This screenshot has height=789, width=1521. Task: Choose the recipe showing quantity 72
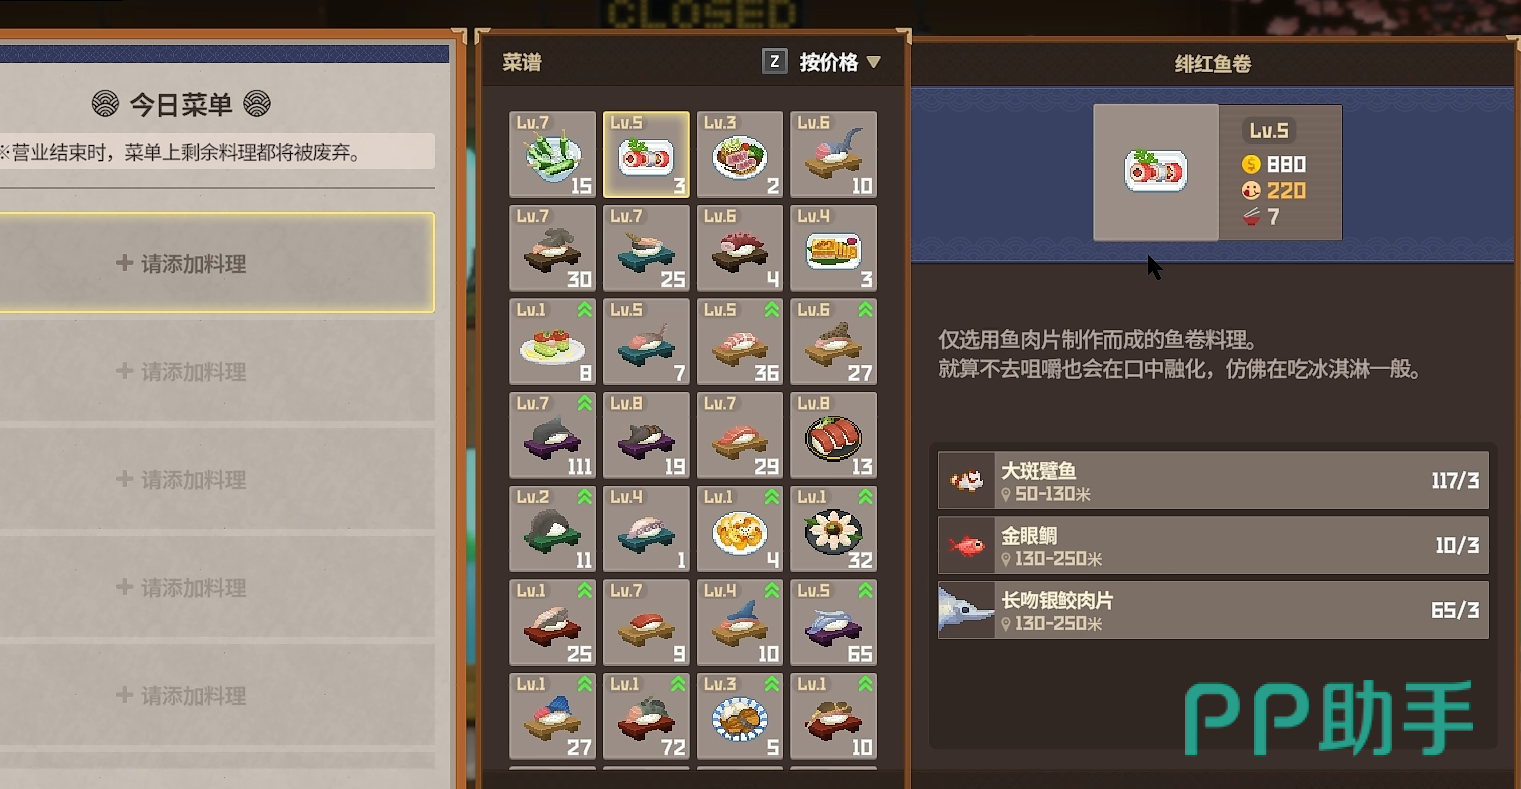[646, 716]
